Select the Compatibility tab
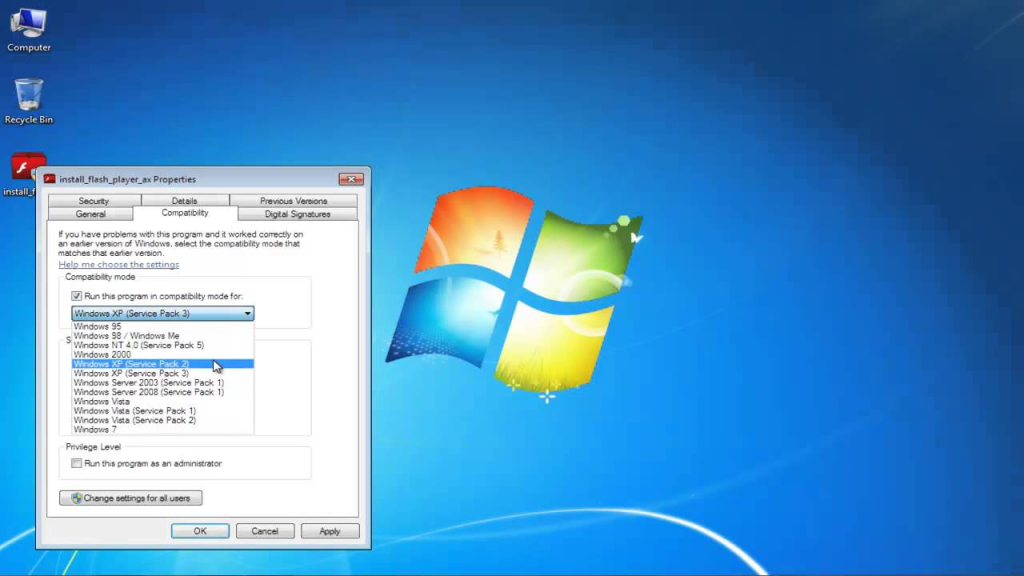The width and height of the screenshot is (1024, 576). coord(185,213)
